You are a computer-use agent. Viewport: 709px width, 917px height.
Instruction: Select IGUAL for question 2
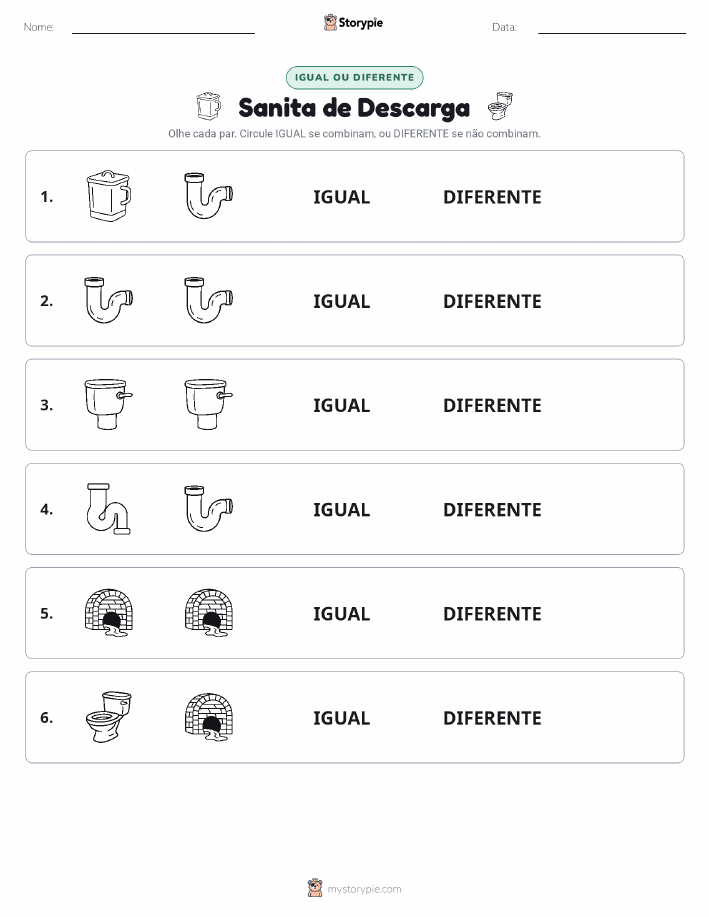click(342, 301)
